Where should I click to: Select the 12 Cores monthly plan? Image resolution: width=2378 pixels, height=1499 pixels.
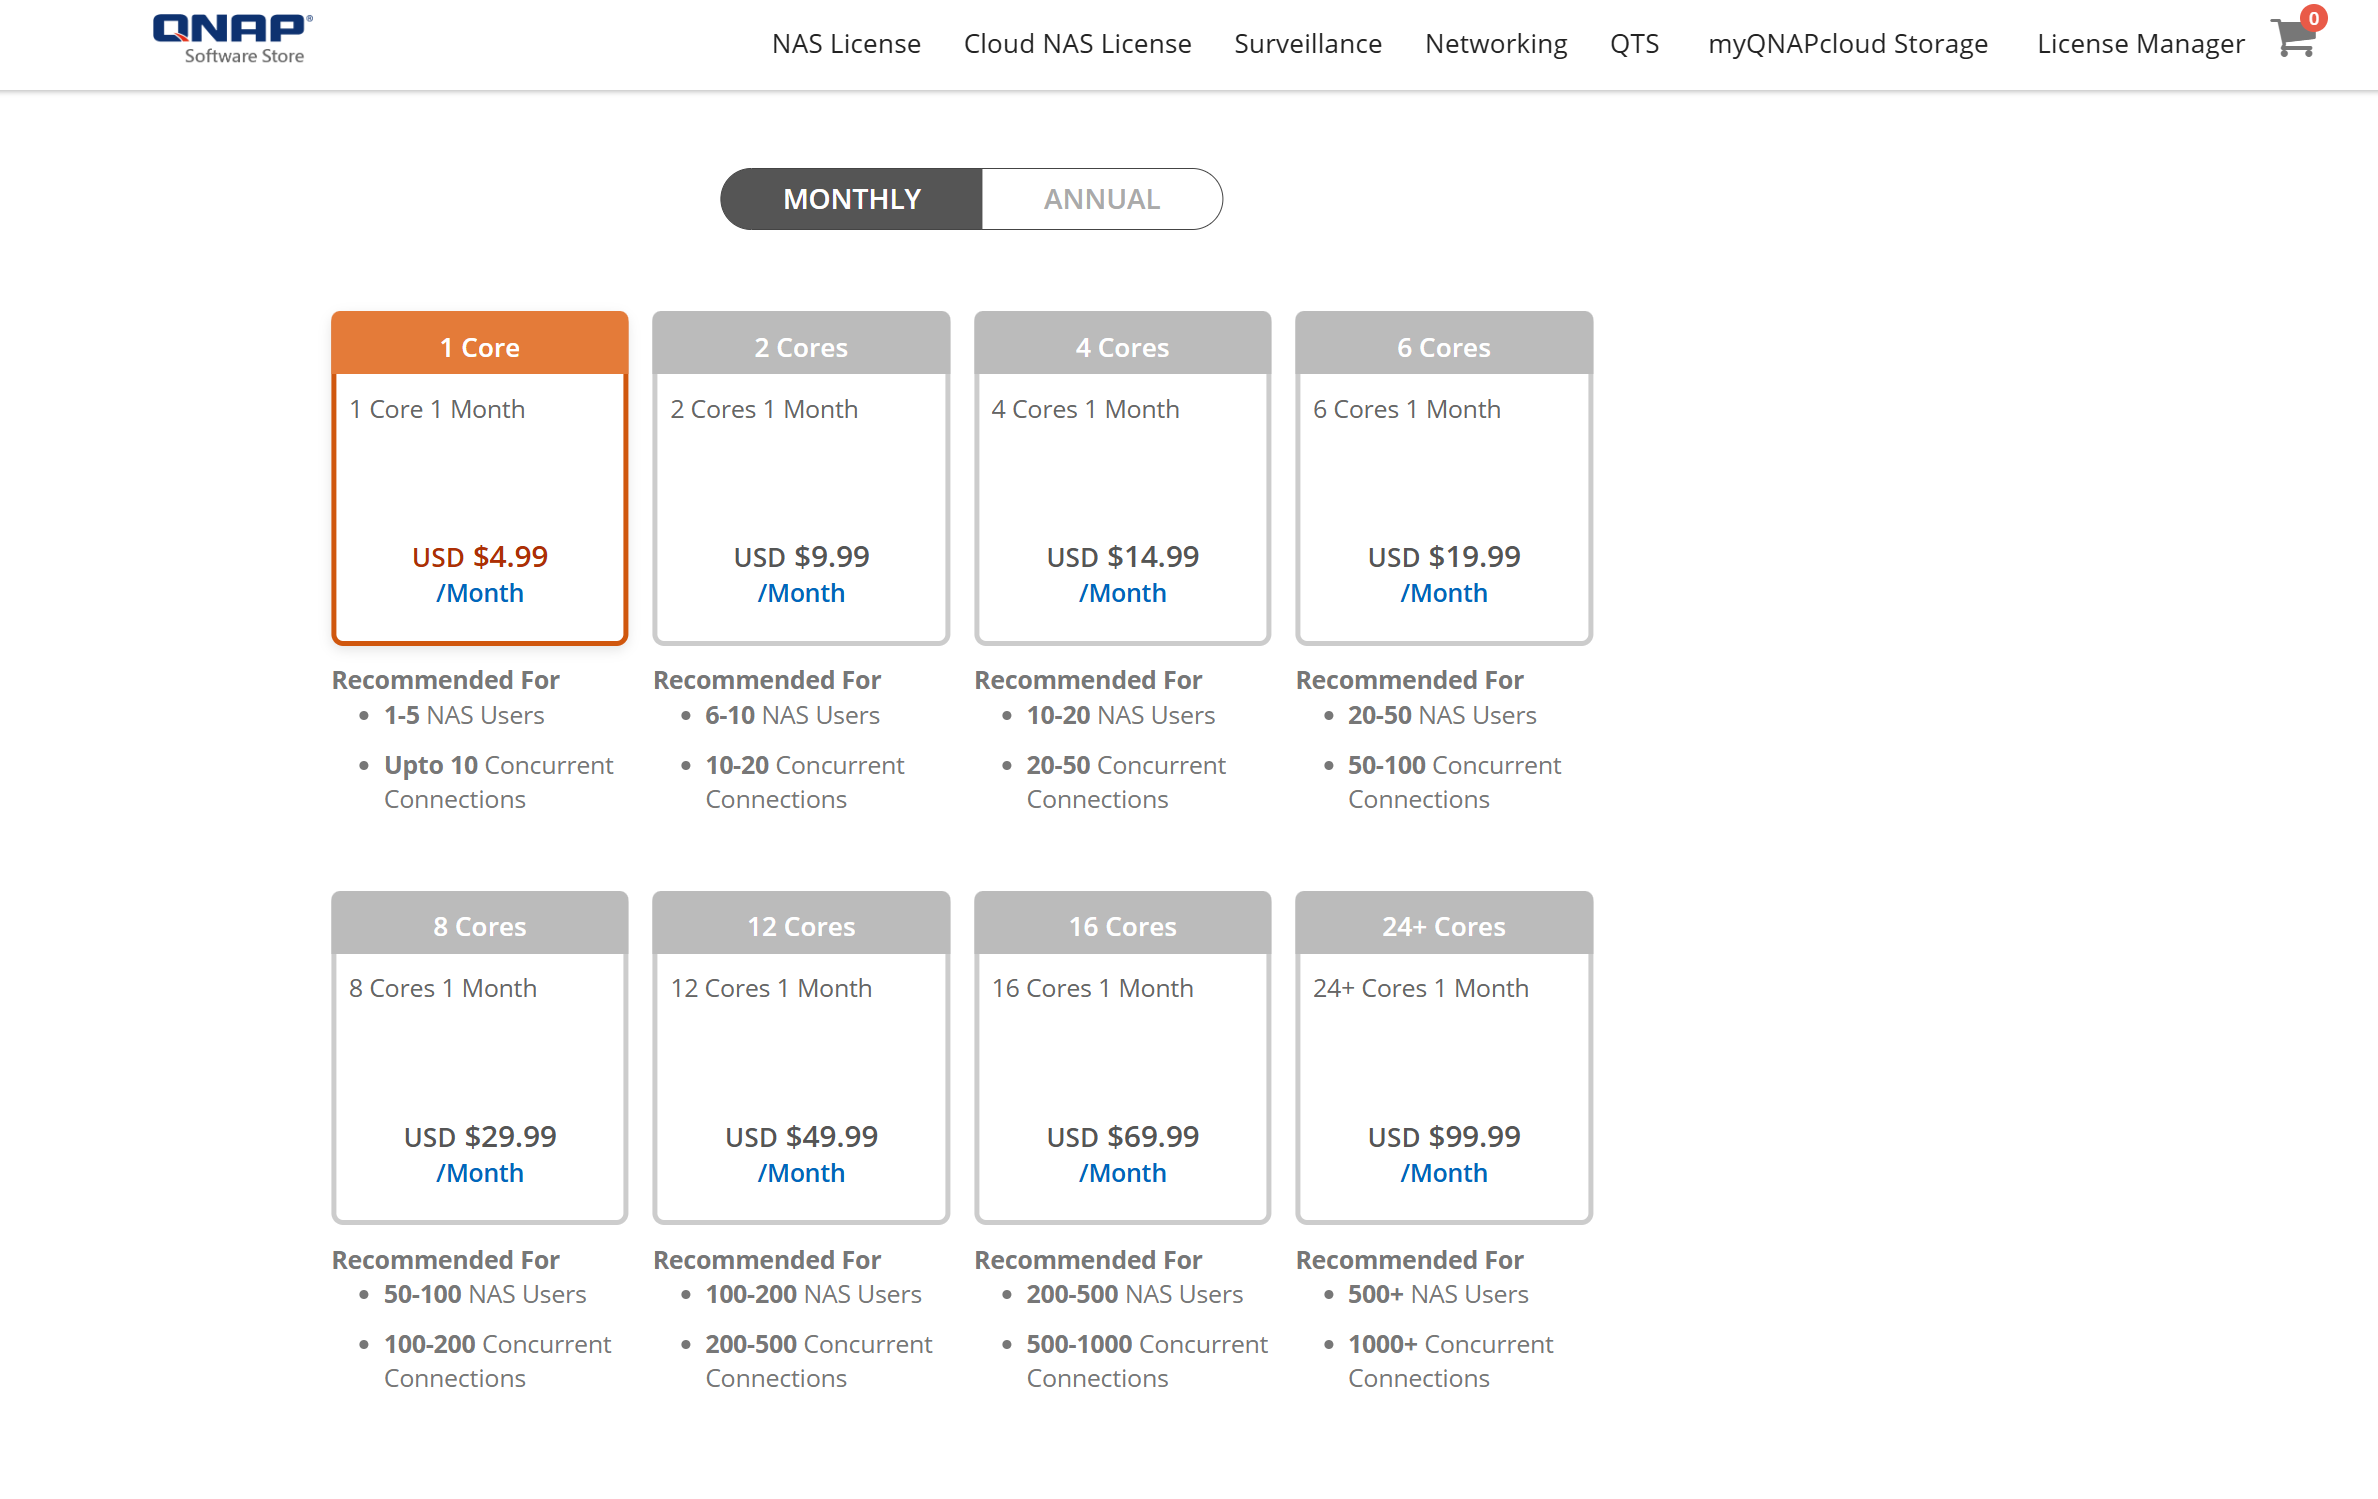click(800, 1055)
